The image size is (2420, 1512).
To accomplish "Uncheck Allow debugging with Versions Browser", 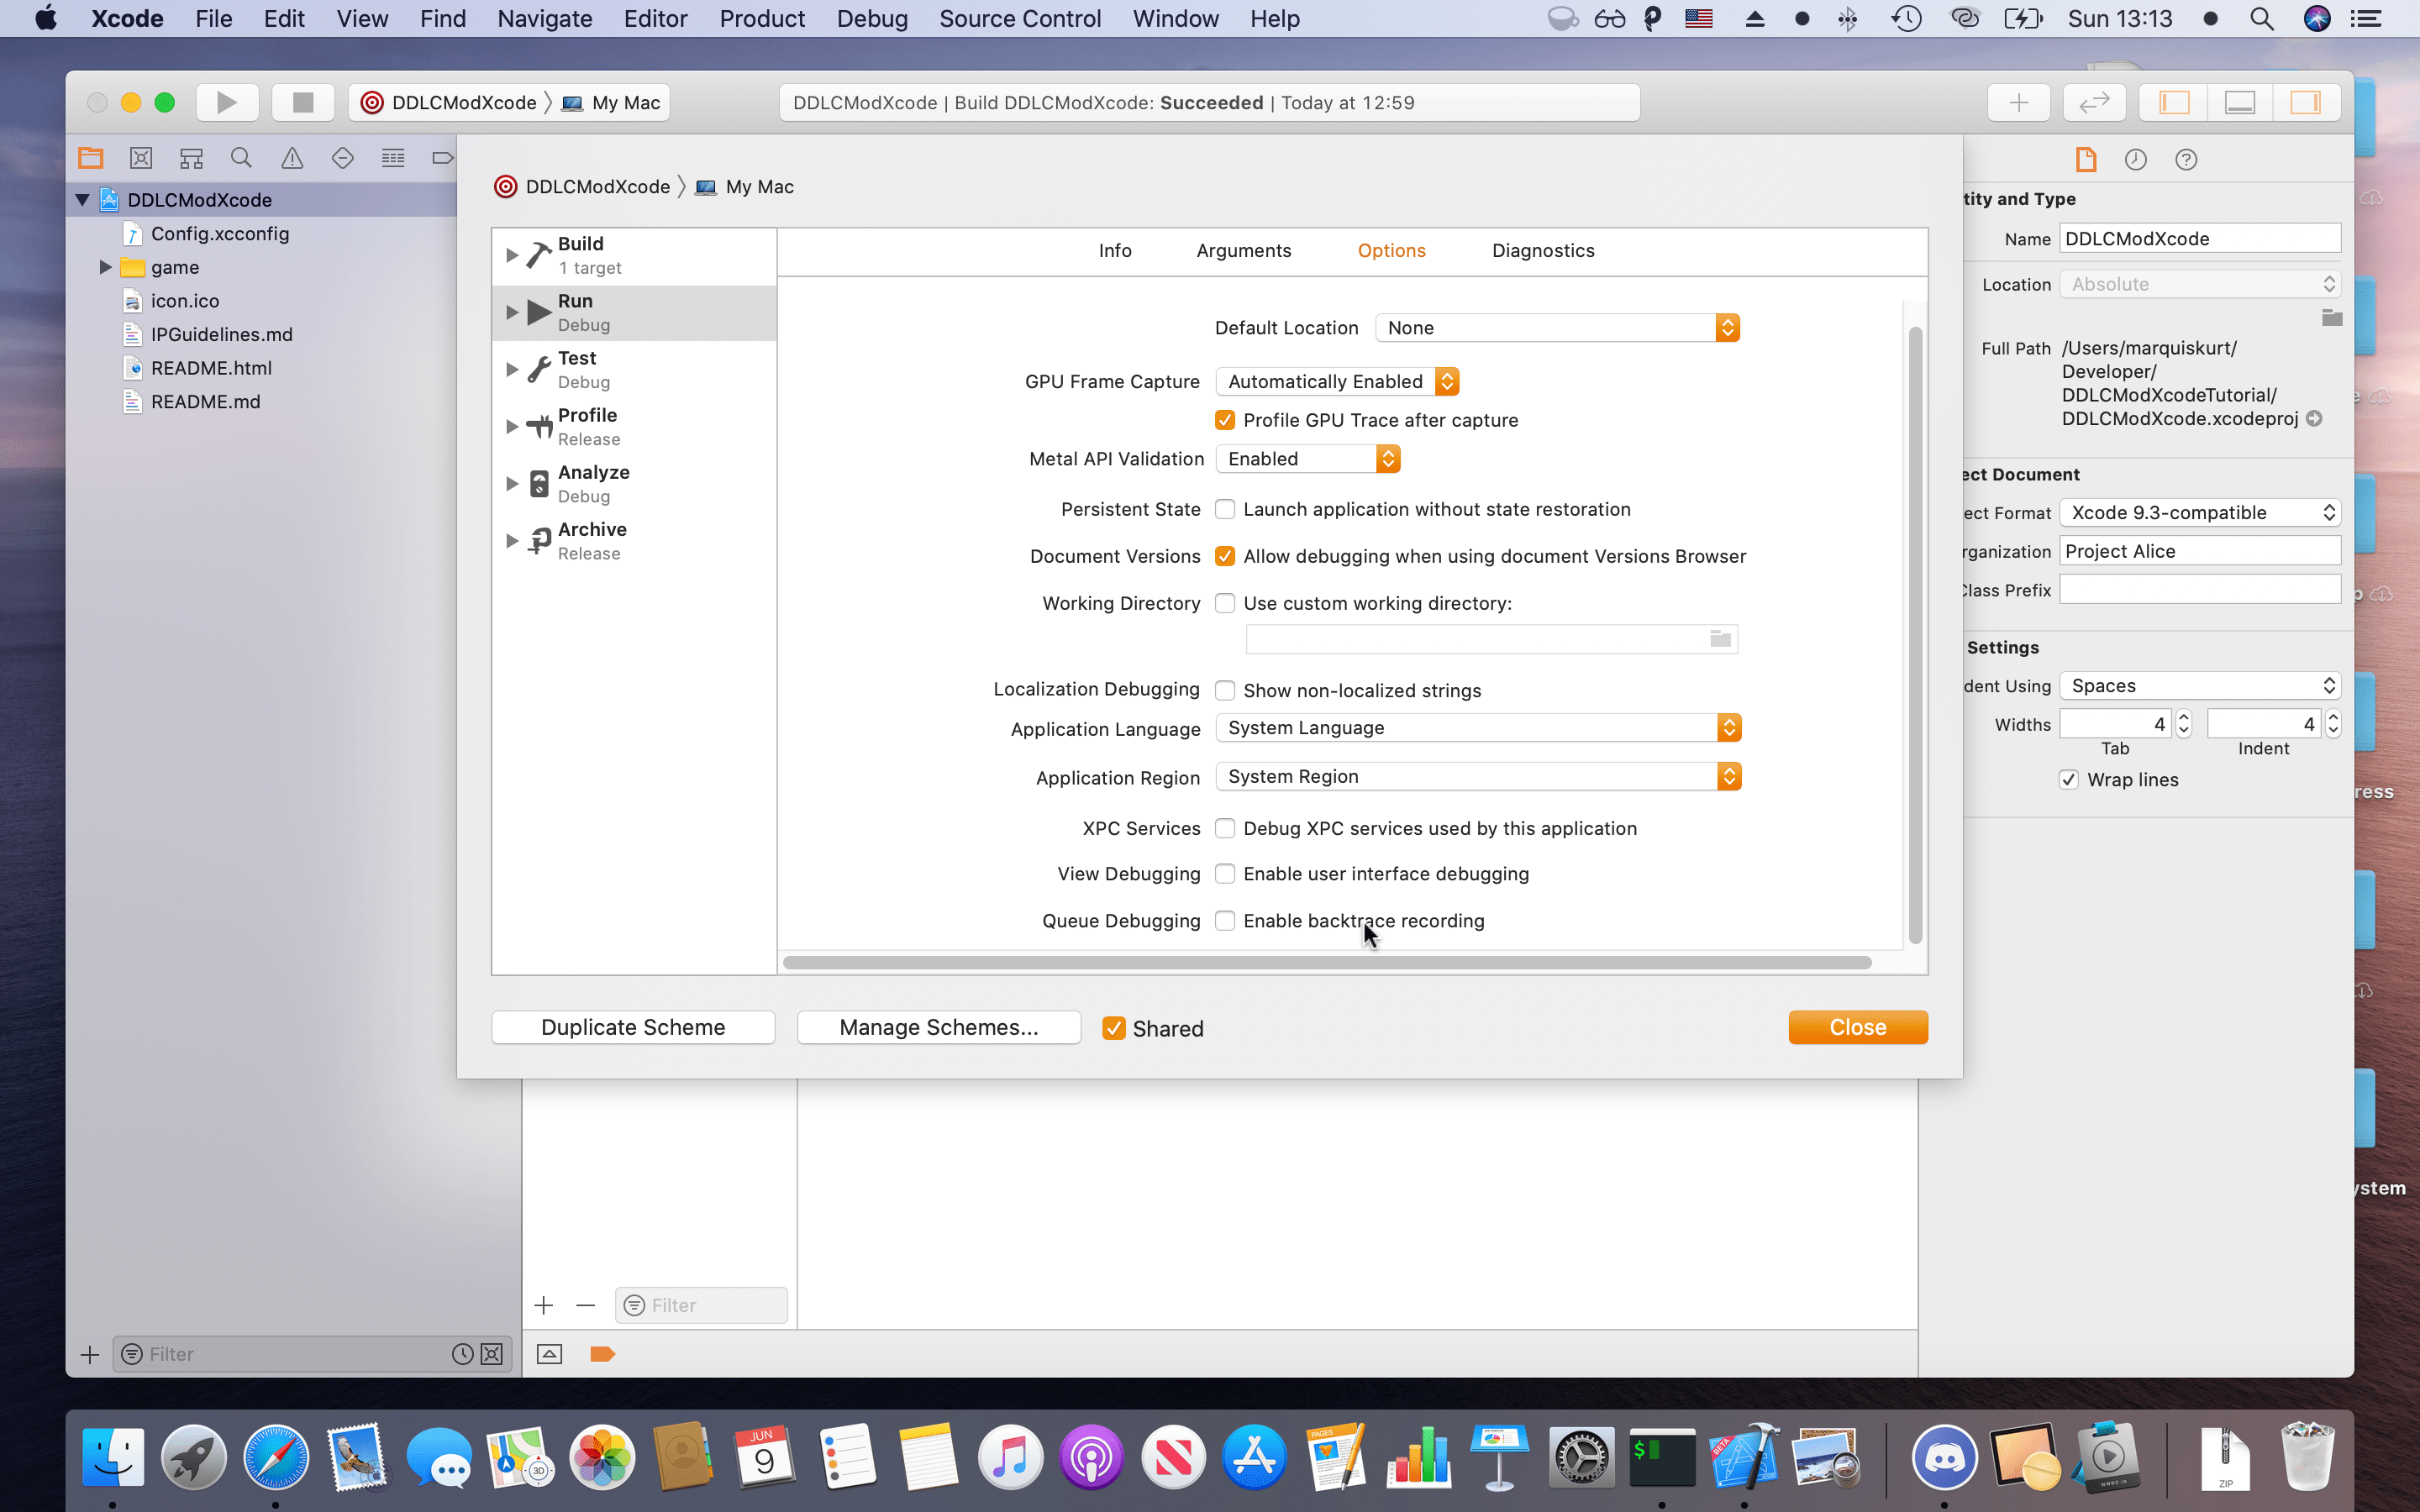I will [x=1225, y=556].
